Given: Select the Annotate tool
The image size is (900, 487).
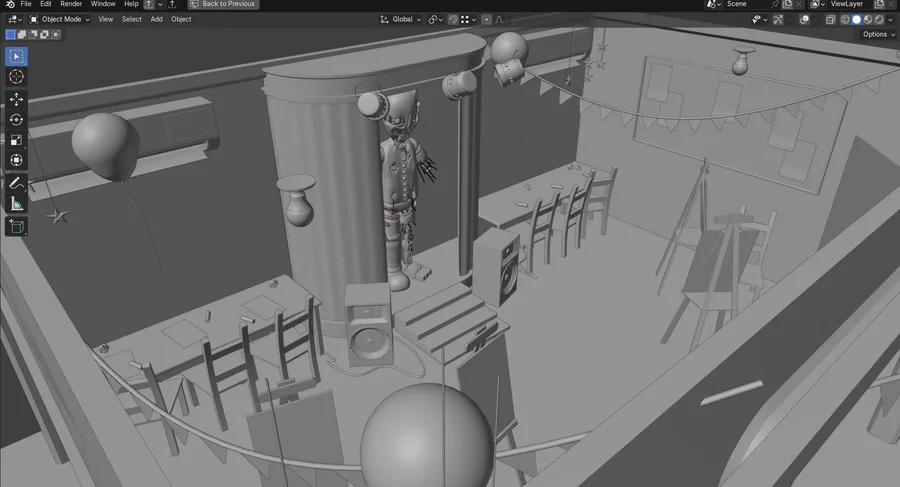Looking at the screenshot, I should point(16,183).
